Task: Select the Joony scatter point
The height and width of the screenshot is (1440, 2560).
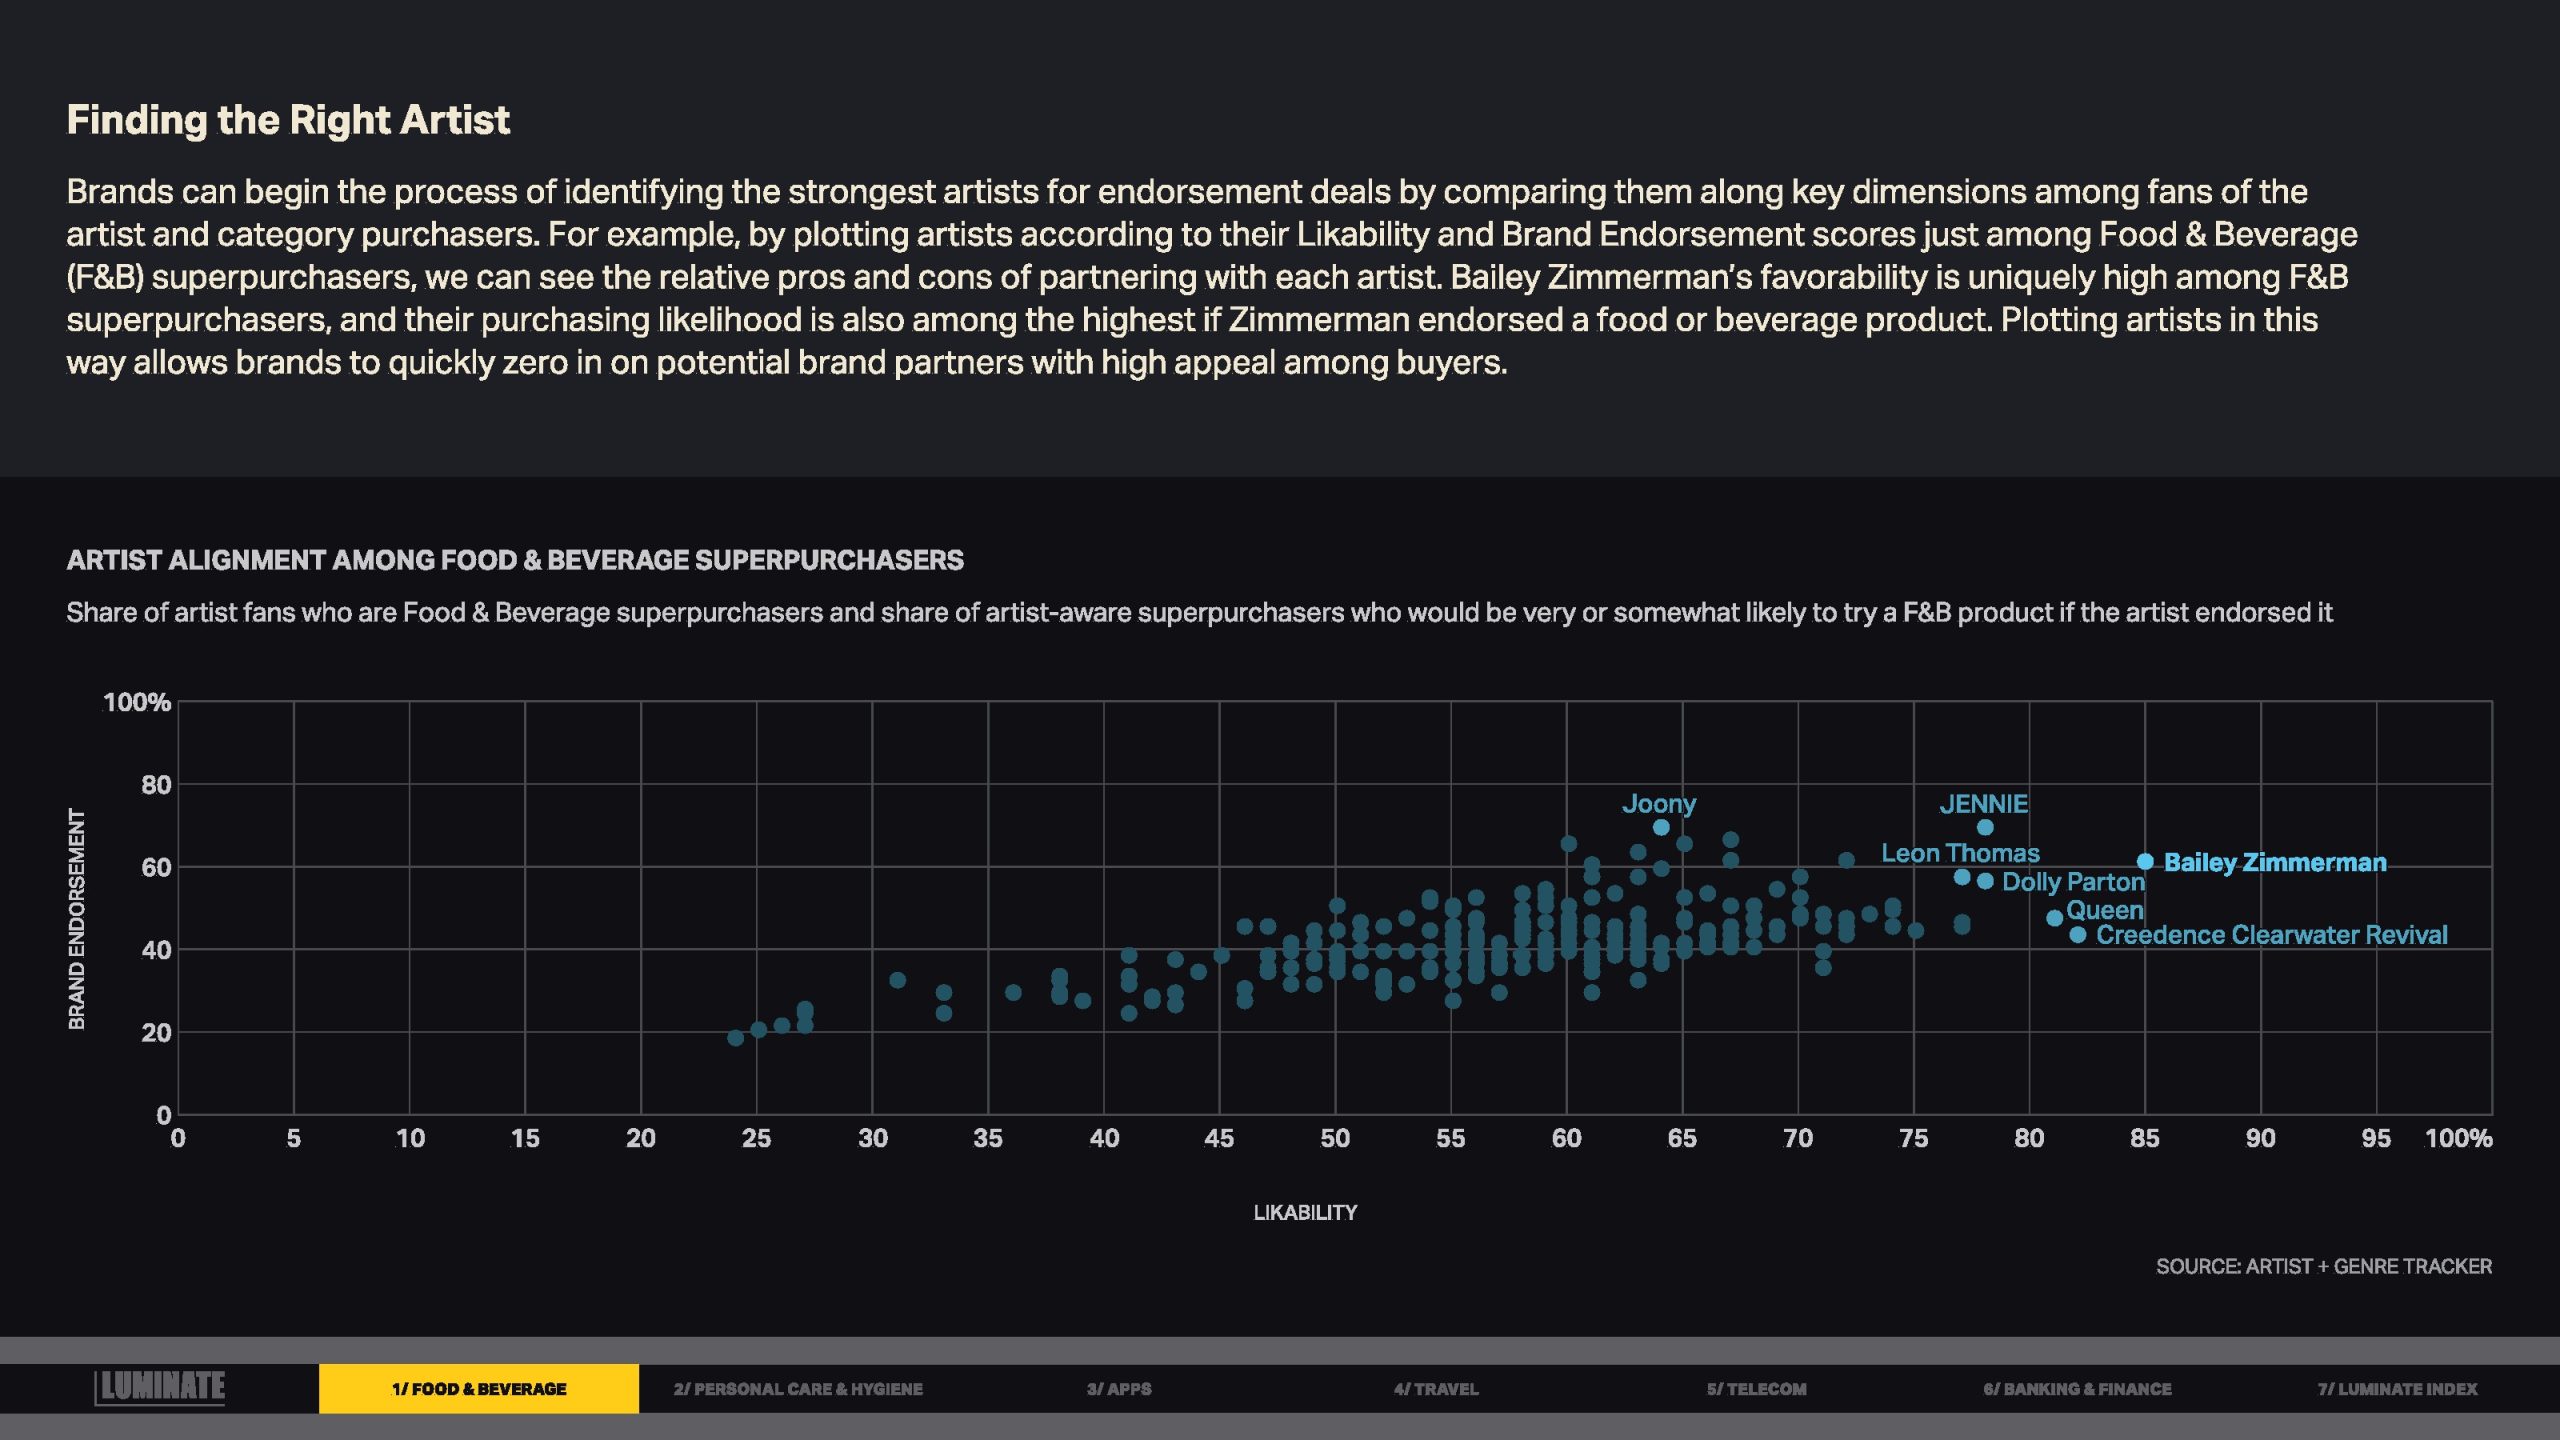Action: pyautogui.click(x=1661, y=828)
